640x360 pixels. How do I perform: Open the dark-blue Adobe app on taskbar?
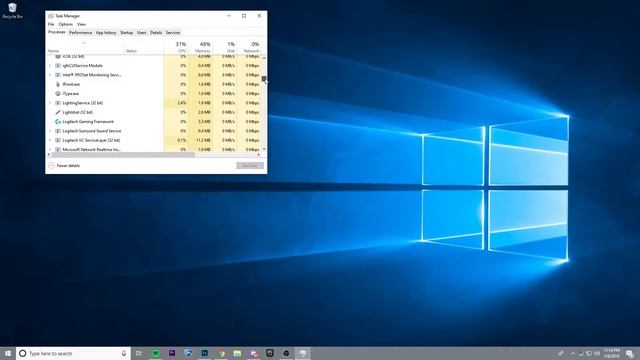click(204, 353)
